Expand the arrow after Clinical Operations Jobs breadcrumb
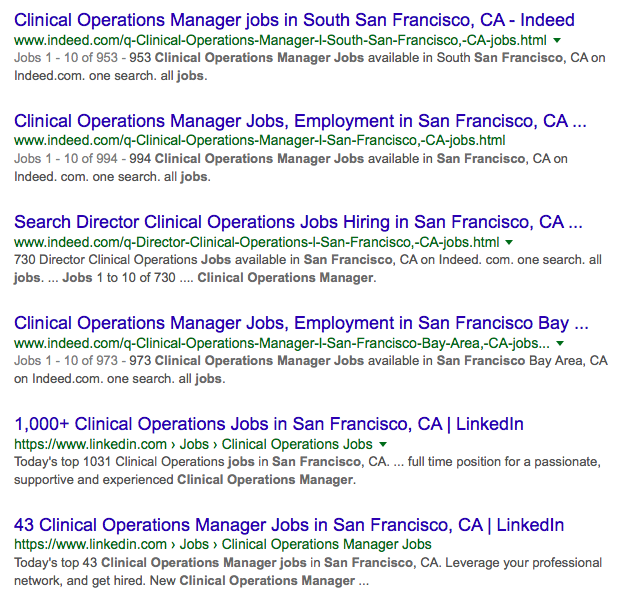 click(383, 444)
